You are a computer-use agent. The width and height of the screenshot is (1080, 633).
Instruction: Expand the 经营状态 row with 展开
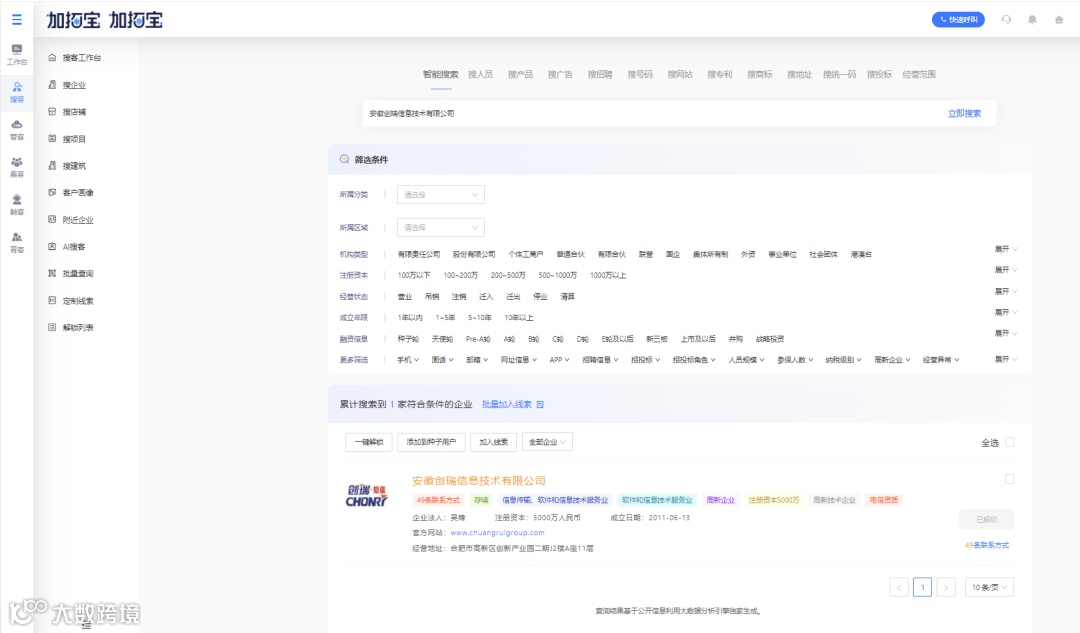pyautogui.click(x=1006, y=291)
